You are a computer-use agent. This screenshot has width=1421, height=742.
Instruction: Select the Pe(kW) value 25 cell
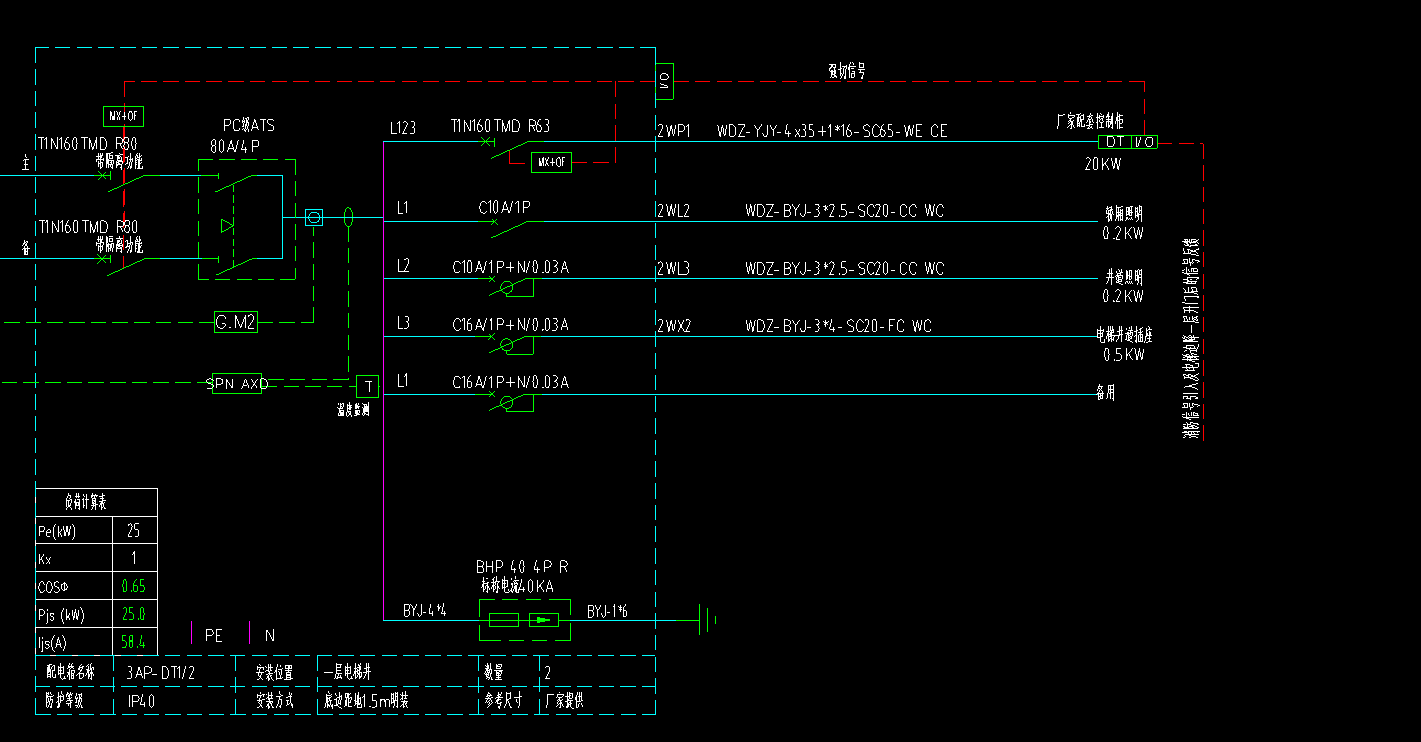(x=134, y=530)
